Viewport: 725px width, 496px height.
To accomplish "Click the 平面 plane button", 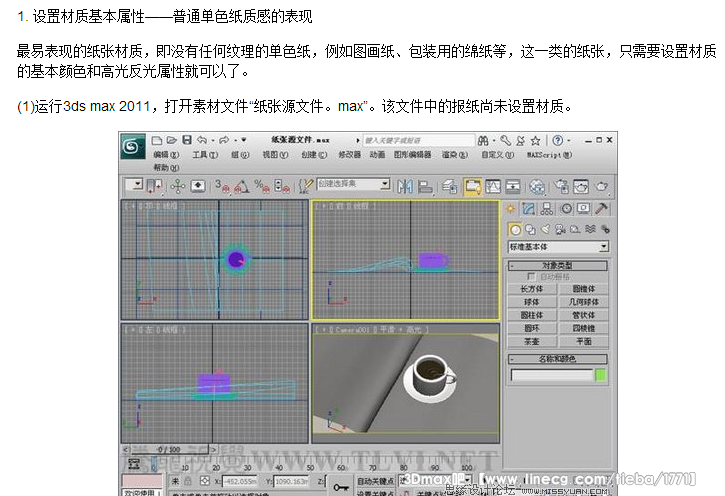I will pyautogui.click(x=584, y=341).
